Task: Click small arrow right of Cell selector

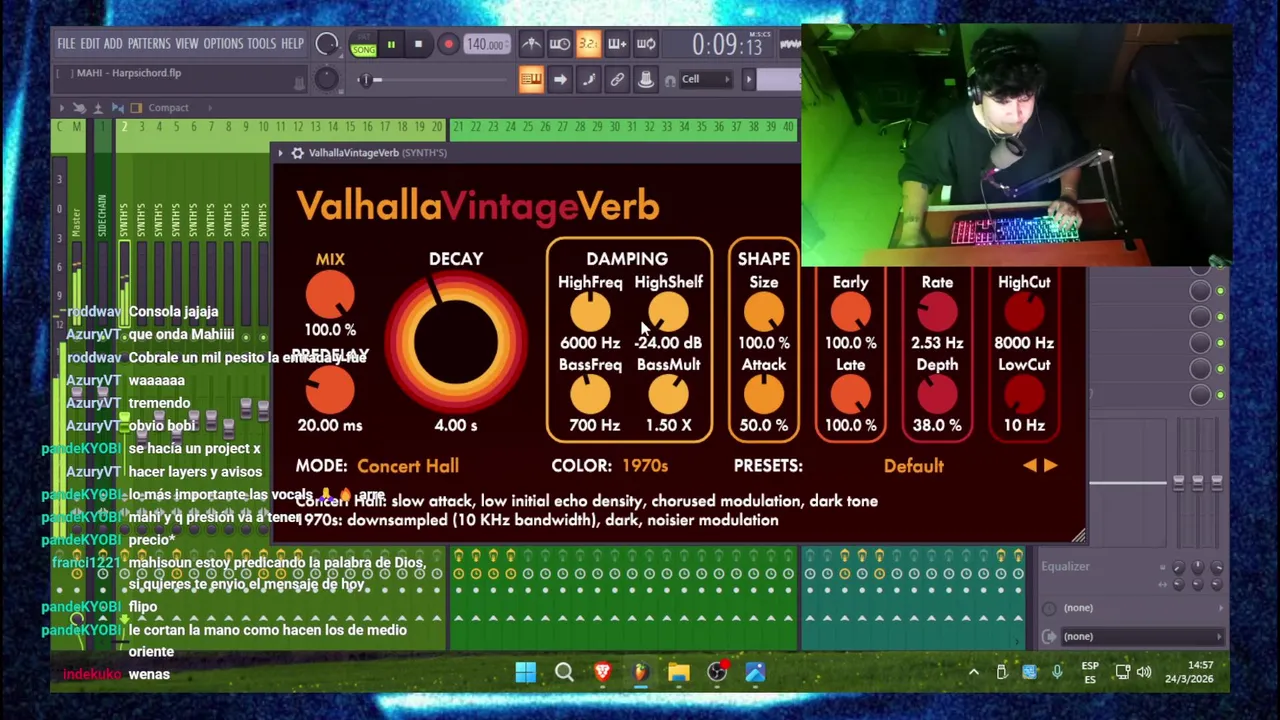Action: (x=748, y=80)
